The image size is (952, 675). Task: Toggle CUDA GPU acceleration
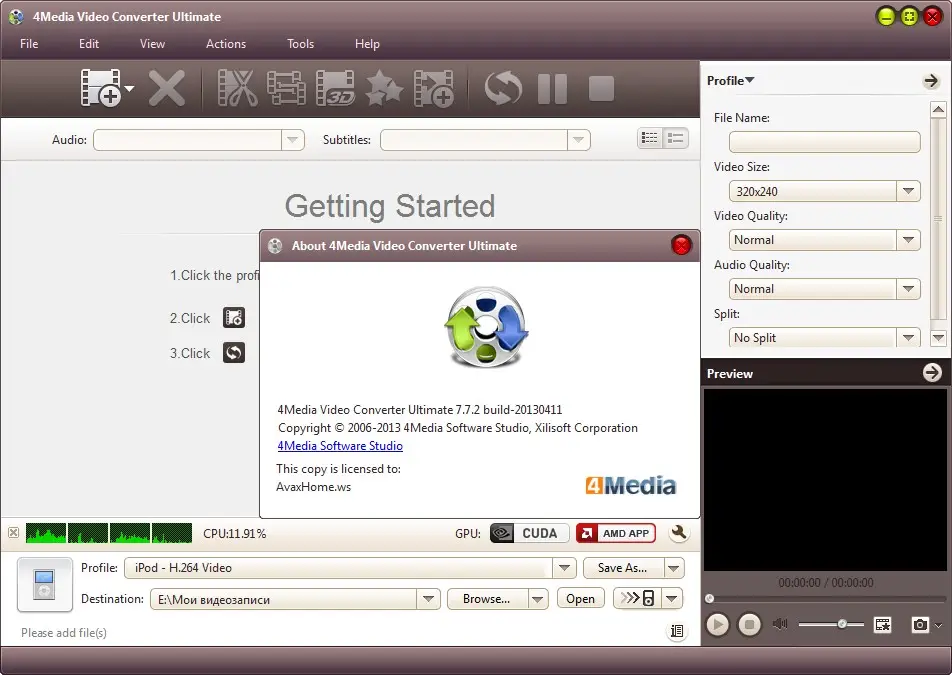tap(529, 533)
